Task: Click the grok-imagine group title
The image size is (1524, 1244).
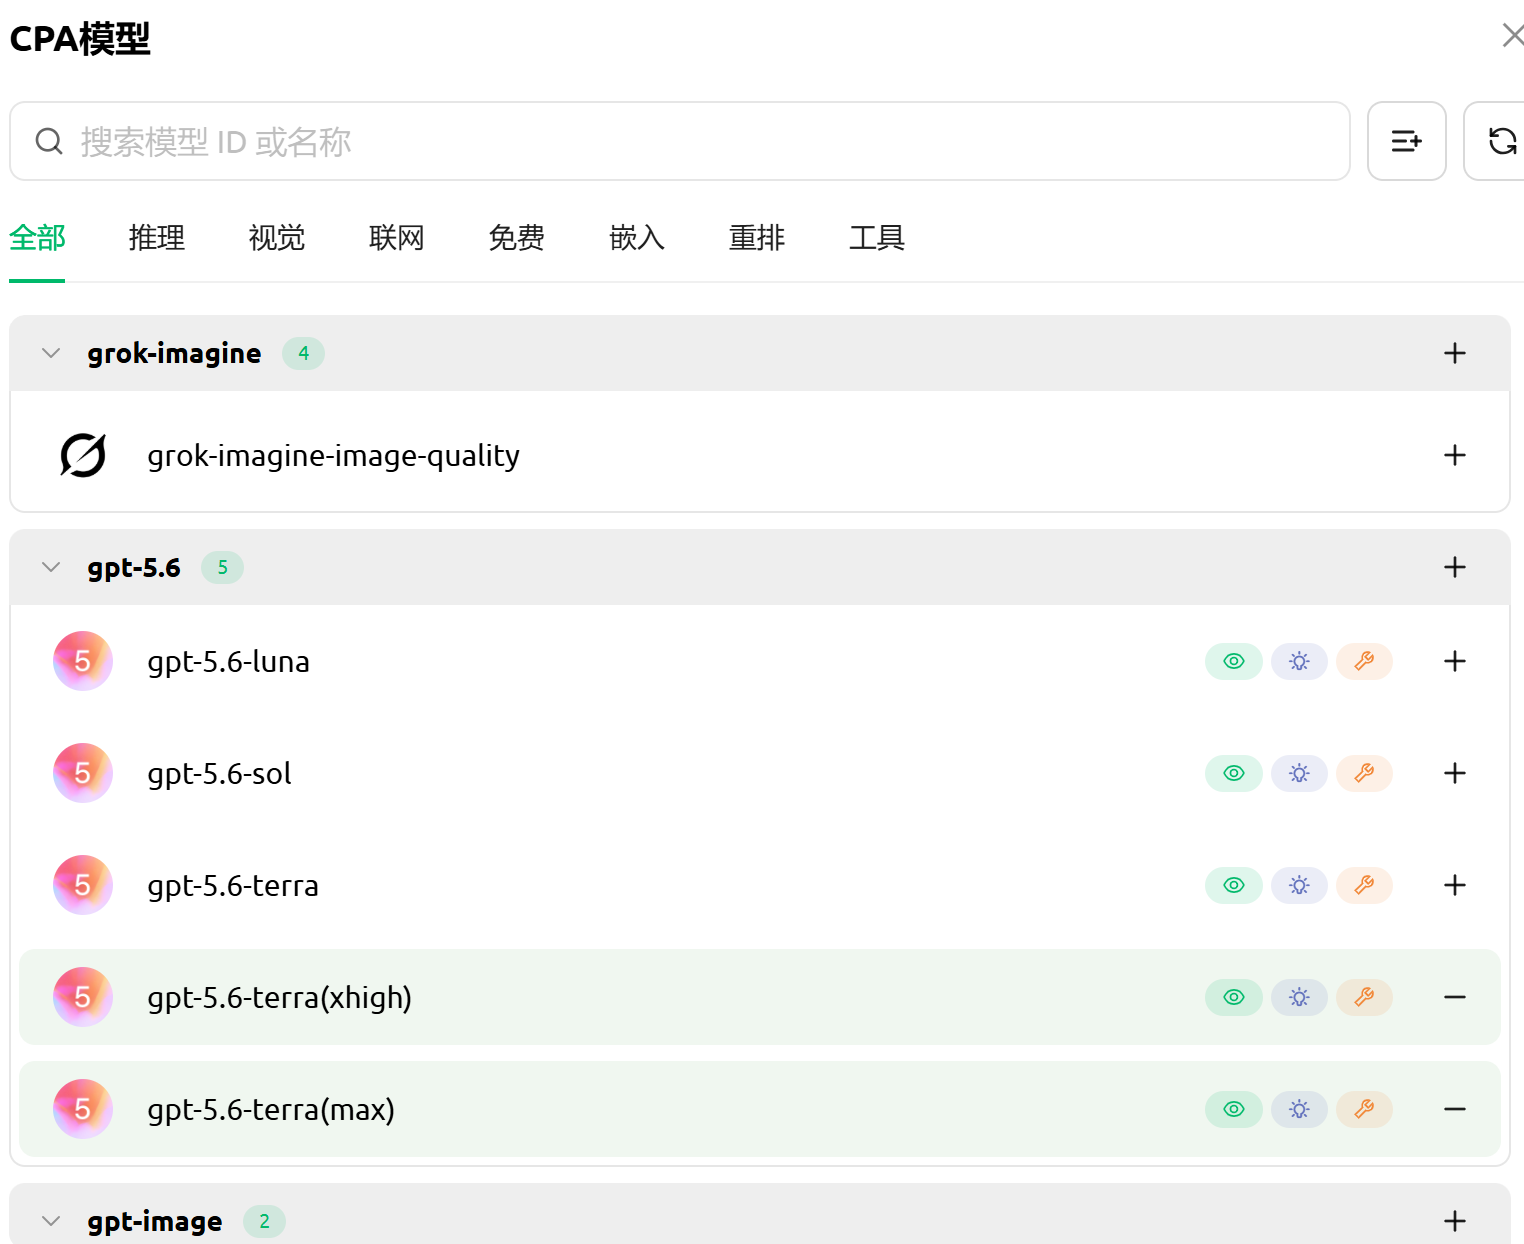Action: 174,354
